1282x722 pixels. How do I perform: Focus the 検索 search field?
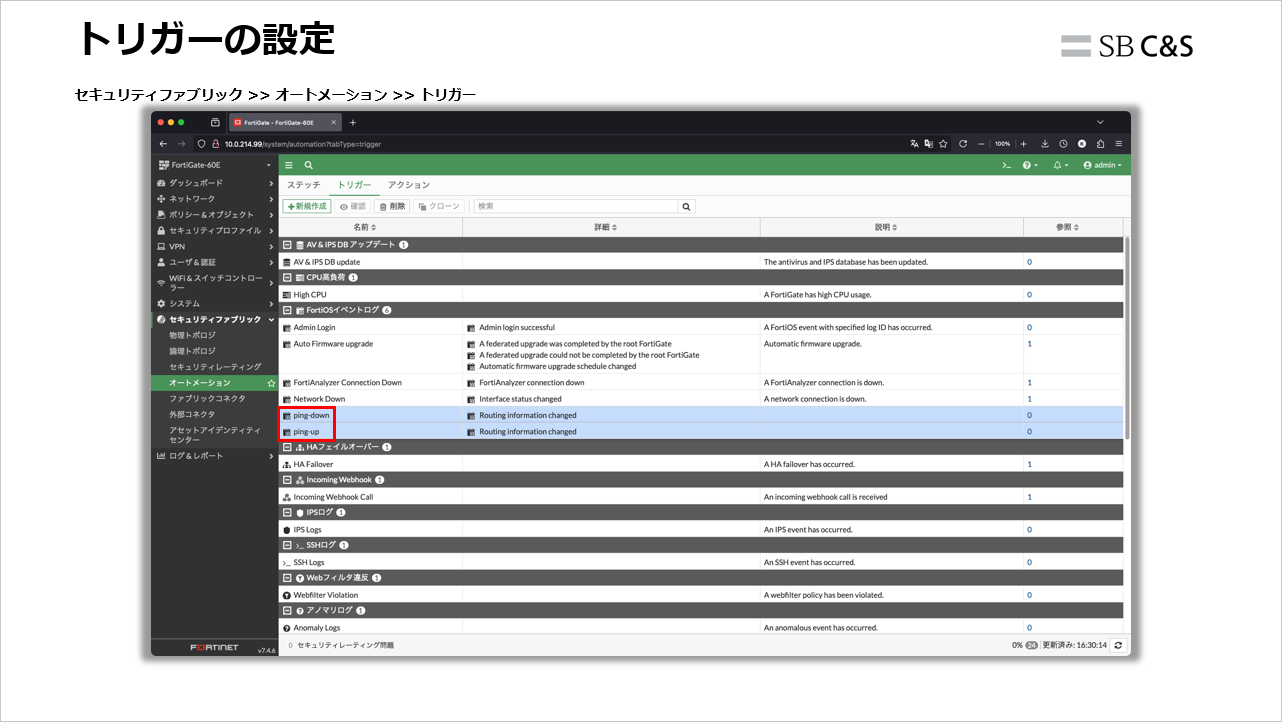click(x=576, y=206)
